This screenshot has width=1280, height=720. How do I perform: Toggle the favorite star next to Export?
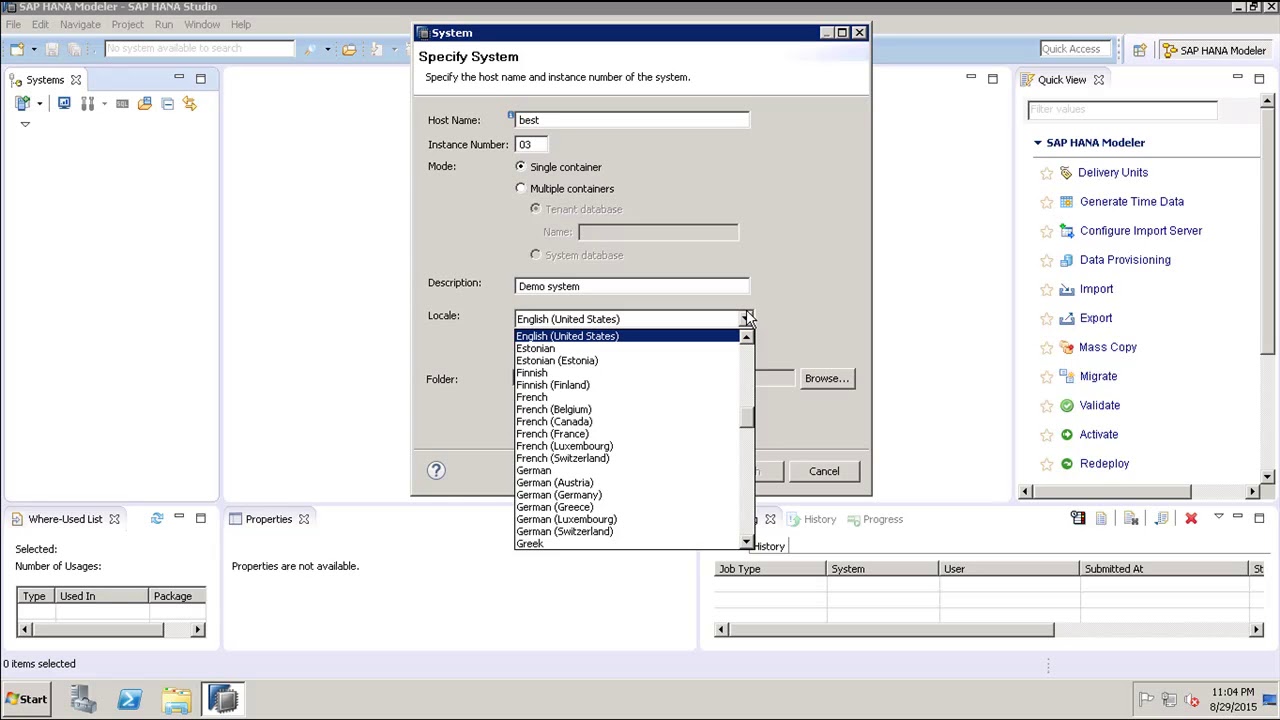click(1046, 318)
